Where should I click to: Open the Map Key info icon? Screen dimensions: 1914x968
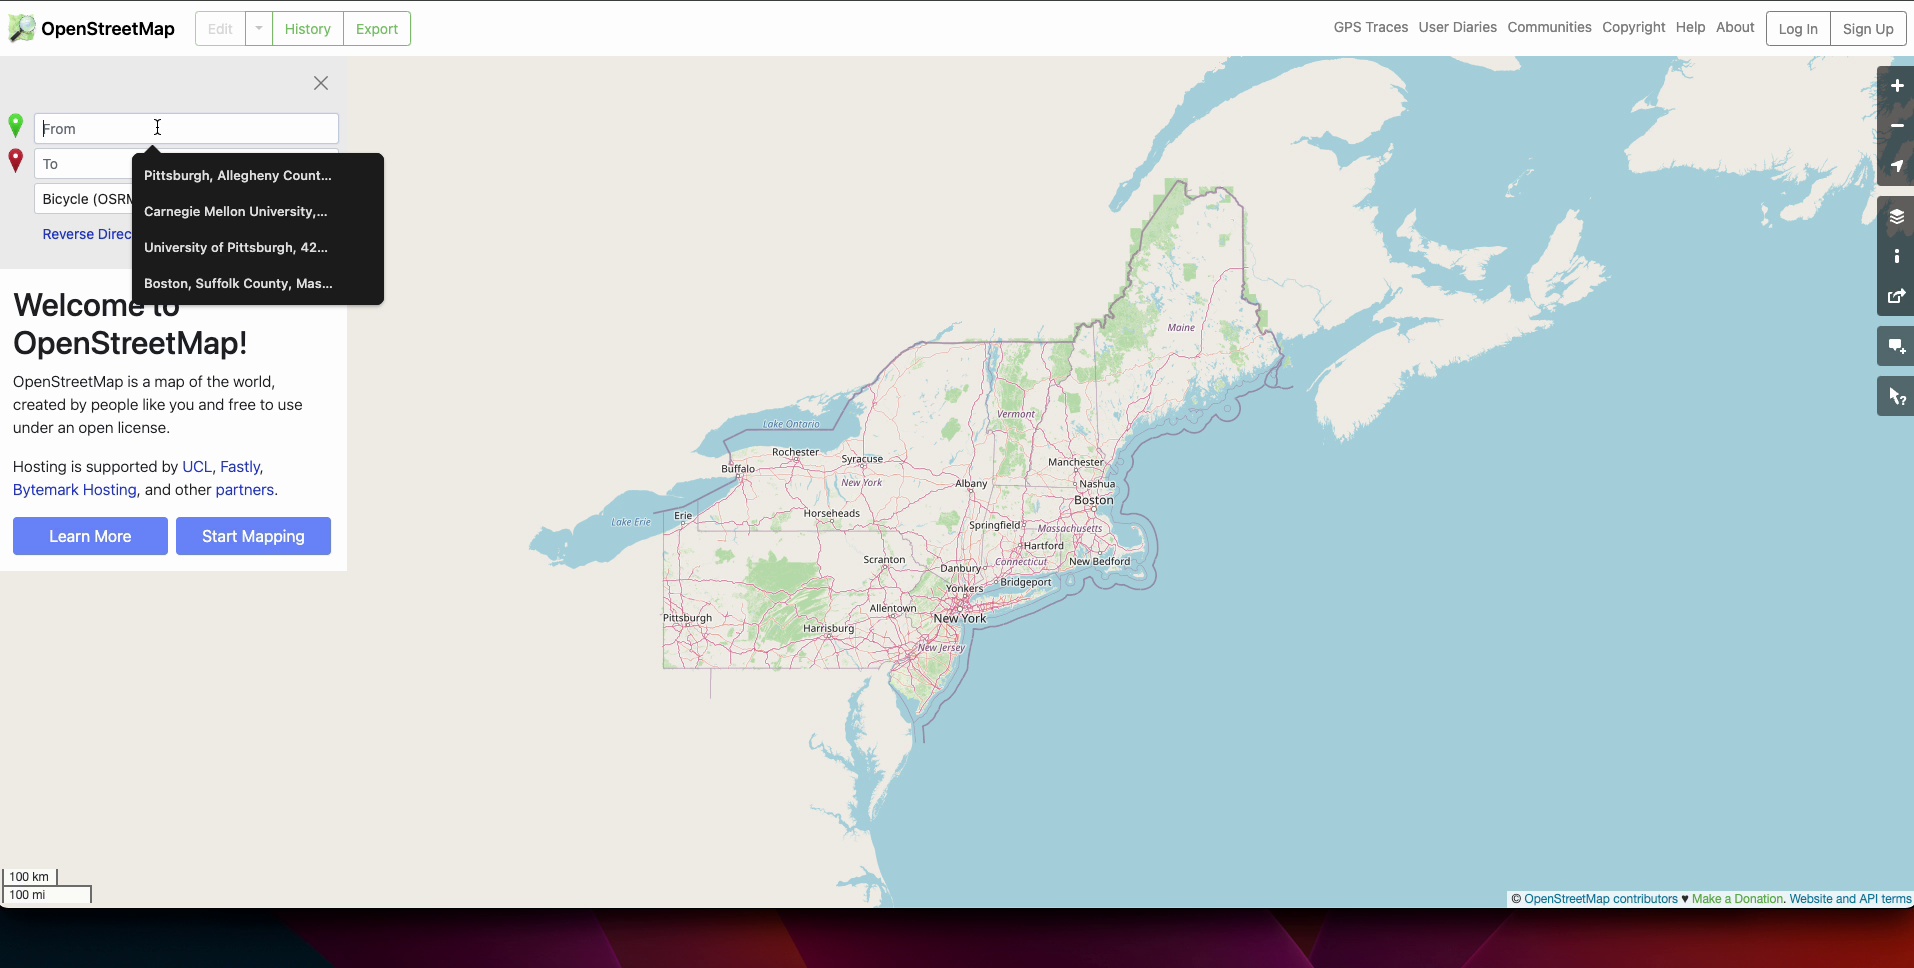[1896, 257]
